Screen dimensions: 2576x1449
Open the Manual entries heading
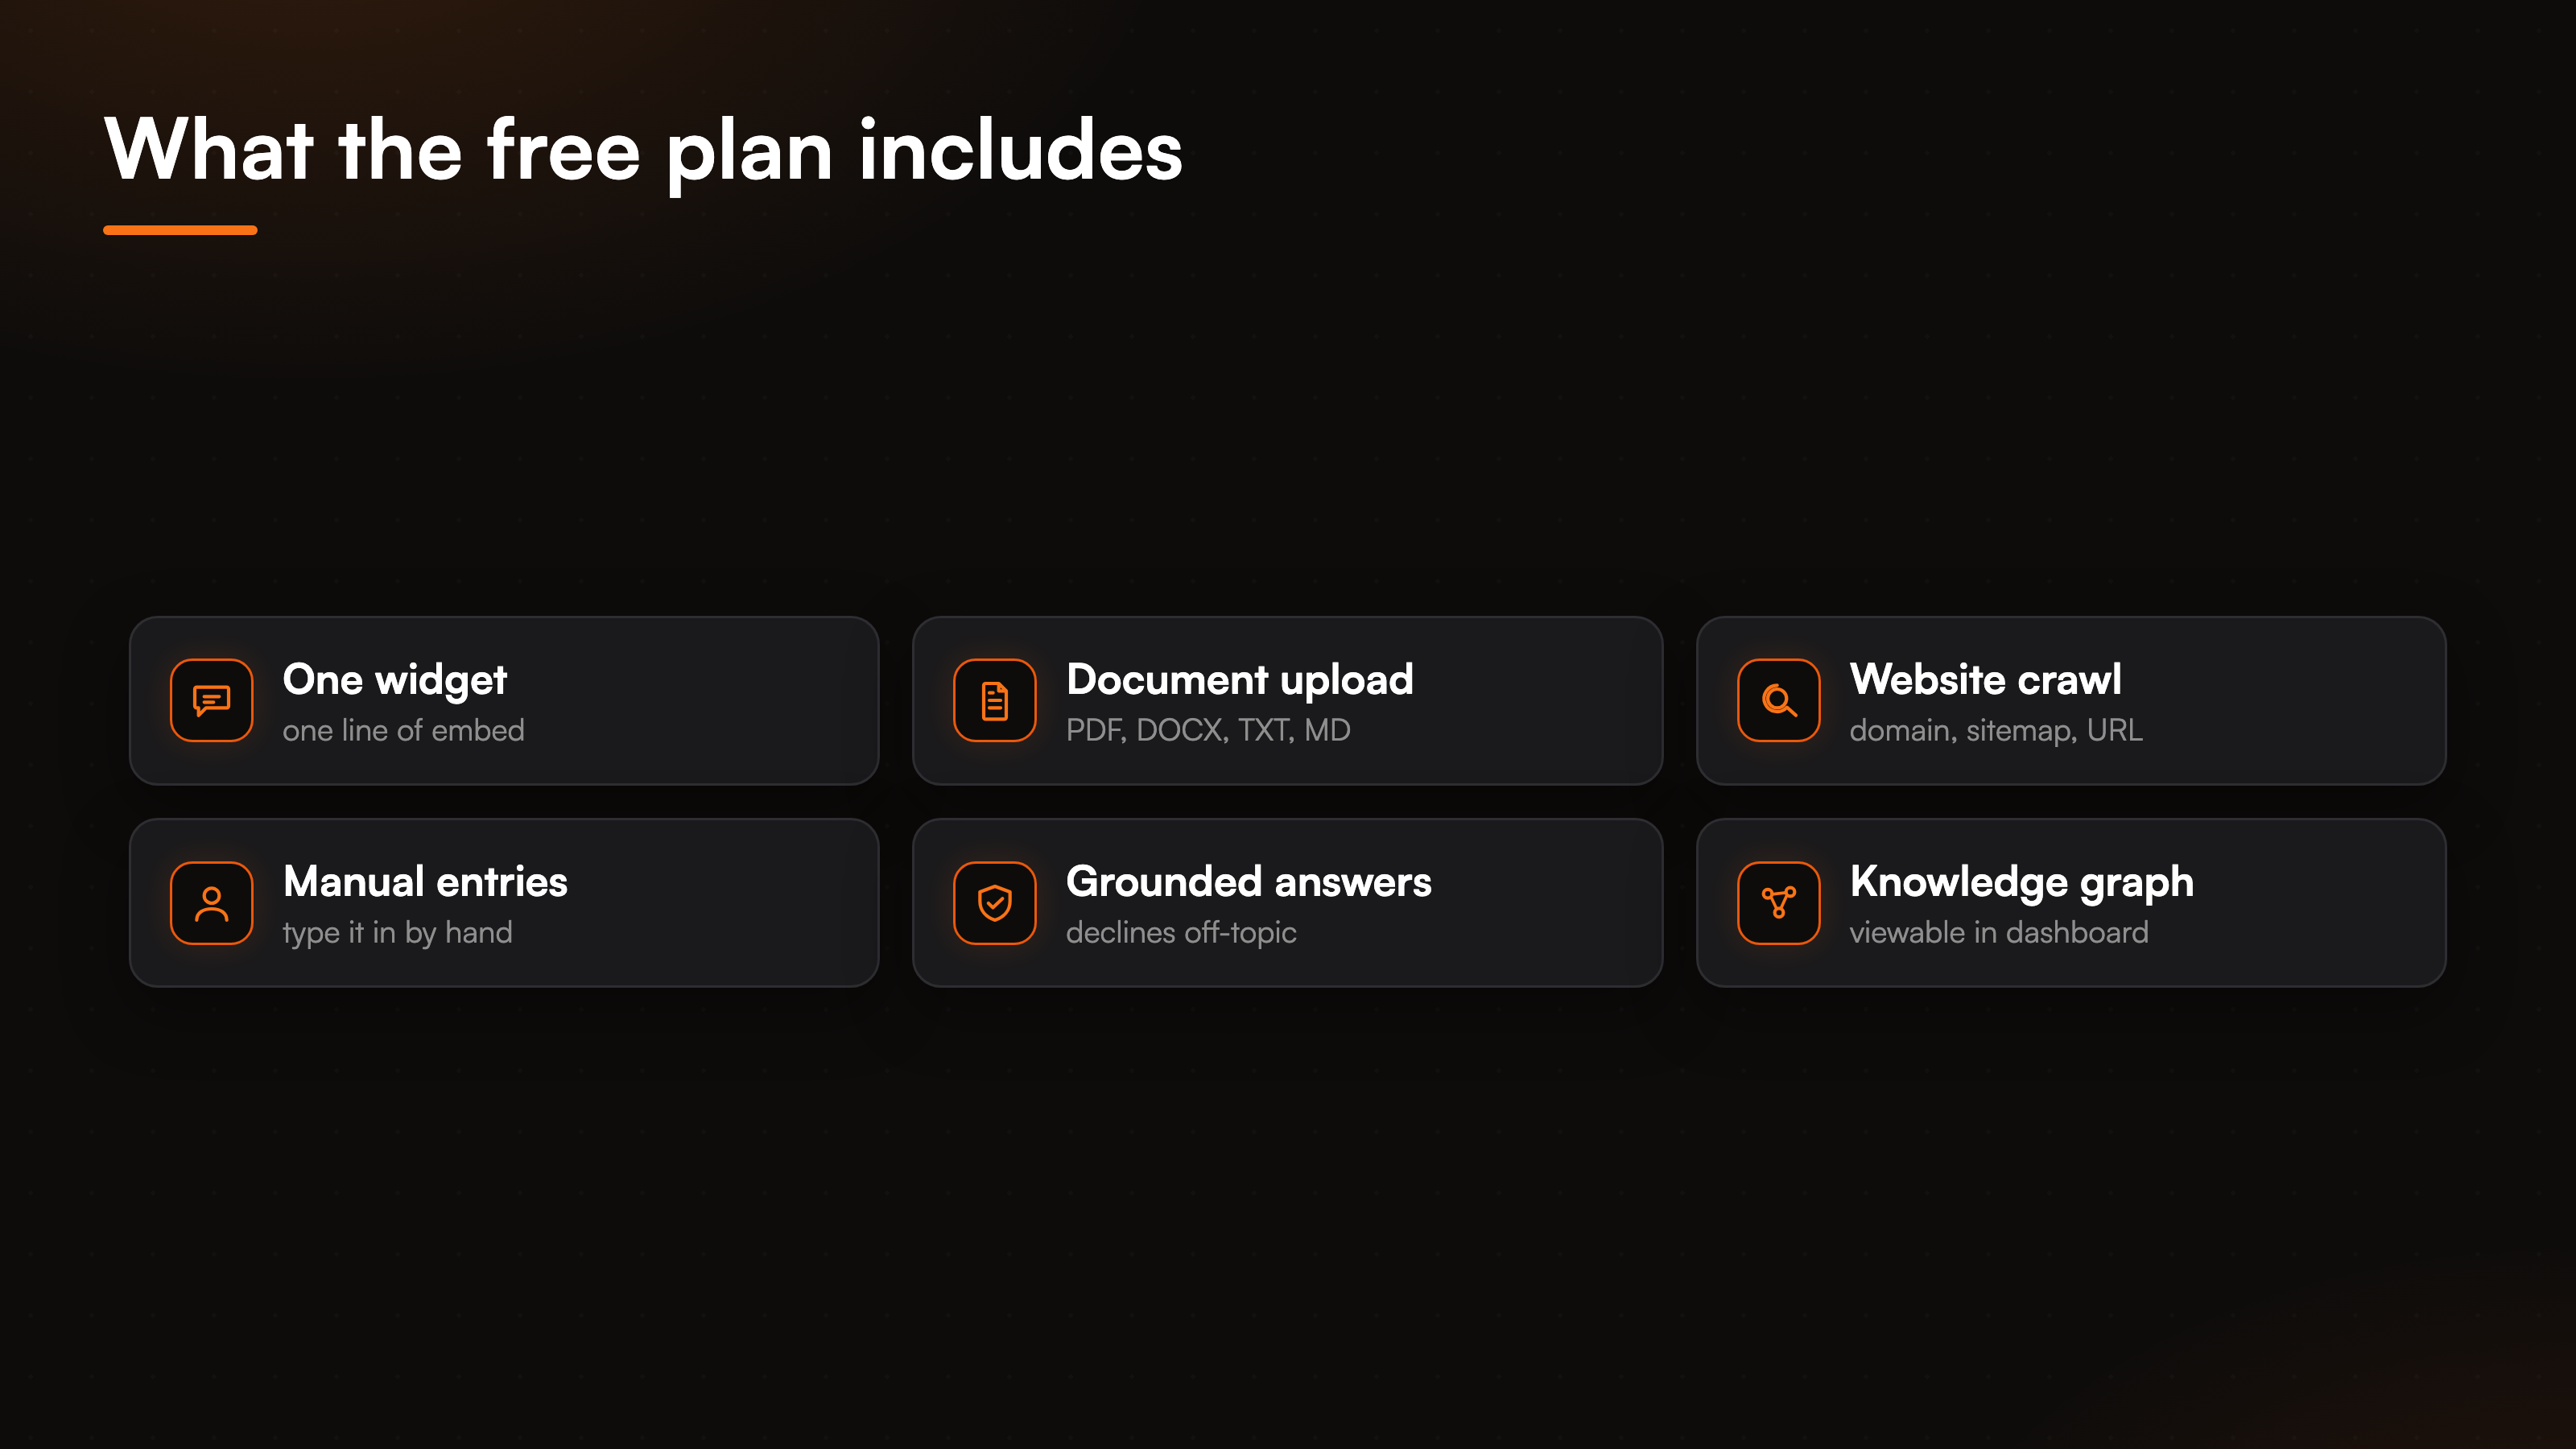coord(425,882)
